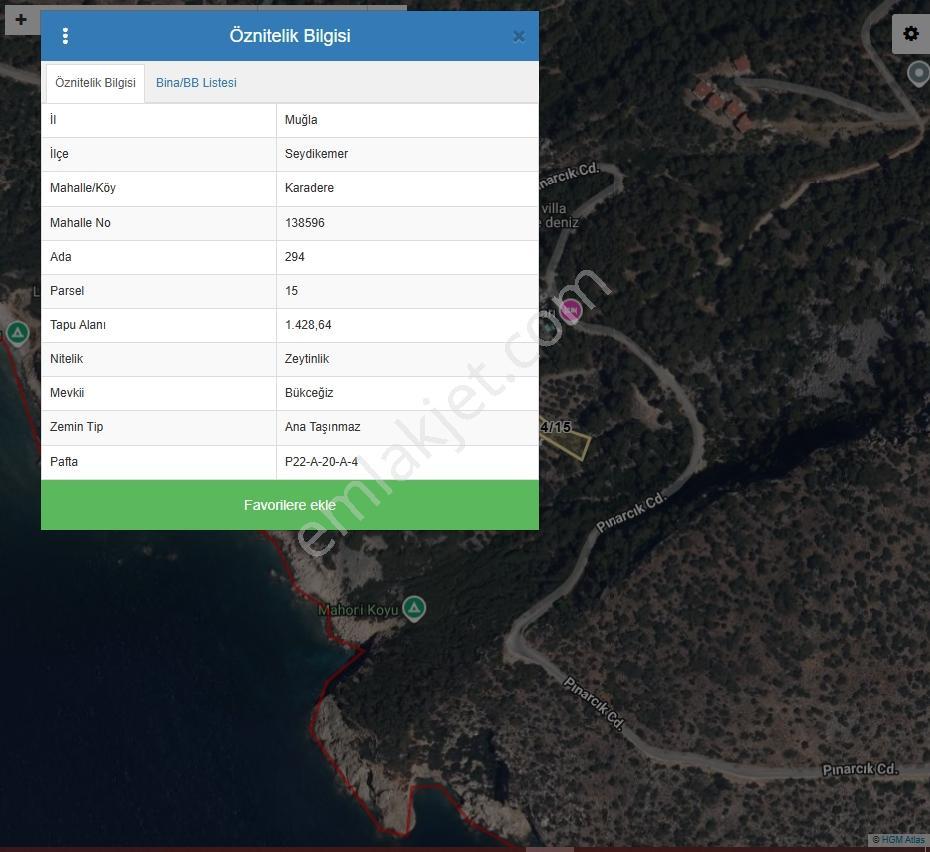Close the Öznitelik Bilgisi dialog
Image resolution: width=930 pixels, height=852 pixels.
519,37
